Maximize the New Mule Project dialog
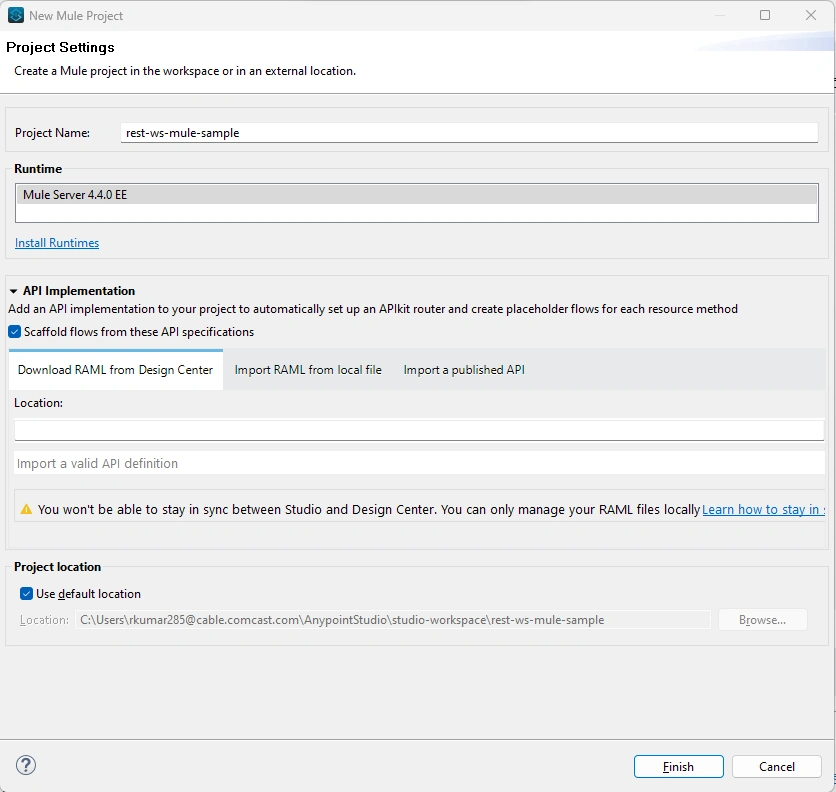The height and width of the screenshot is (792, 836). [x=765, y=15]
